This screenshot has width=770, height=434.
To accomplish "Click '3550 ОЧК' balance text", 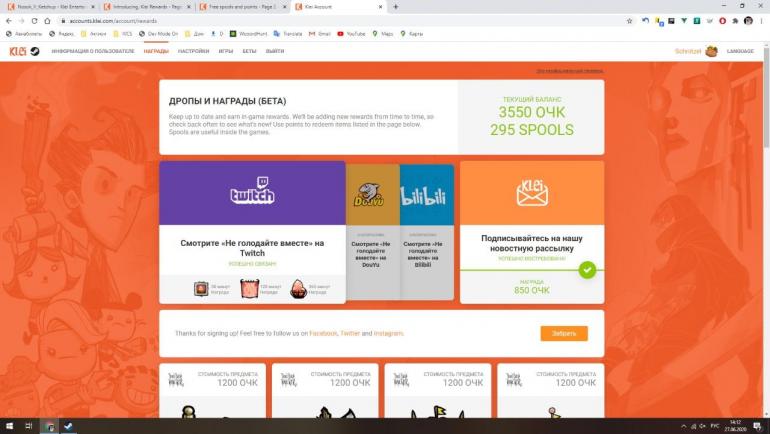I will pyautogui.click(x=532, y=112).
